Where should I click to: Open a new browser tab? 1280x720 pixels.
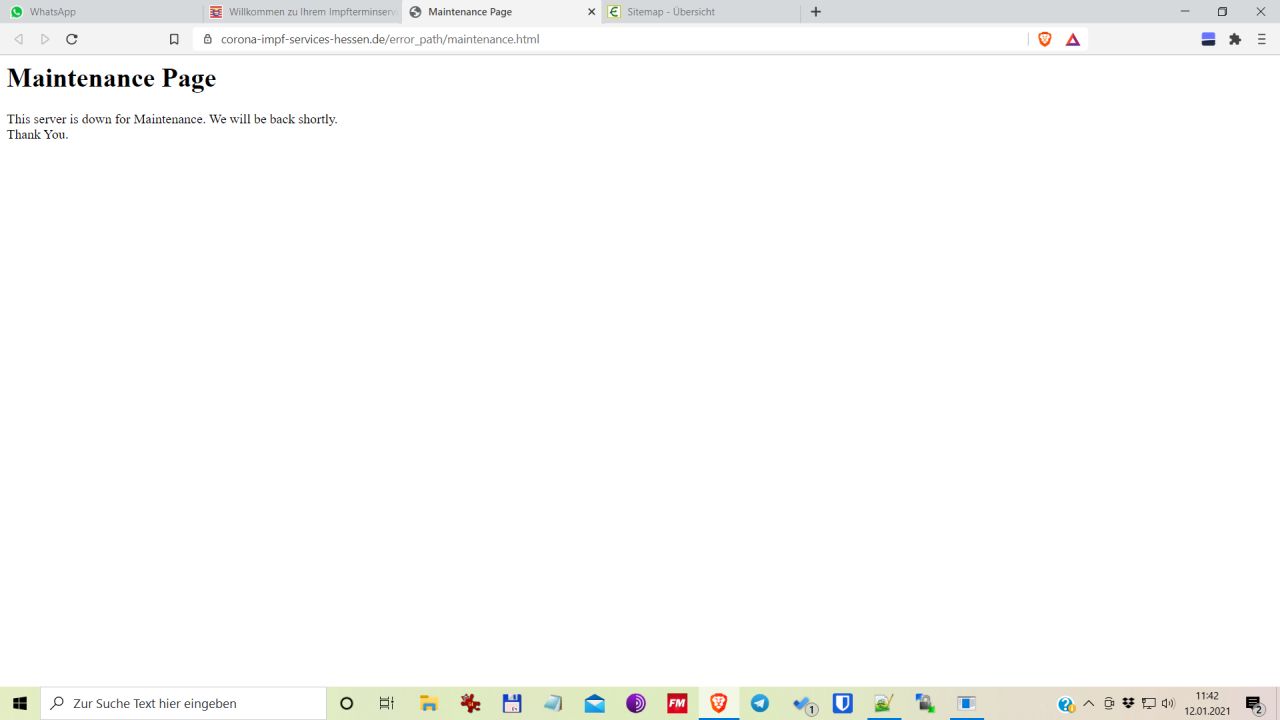[x=816, y=12]
